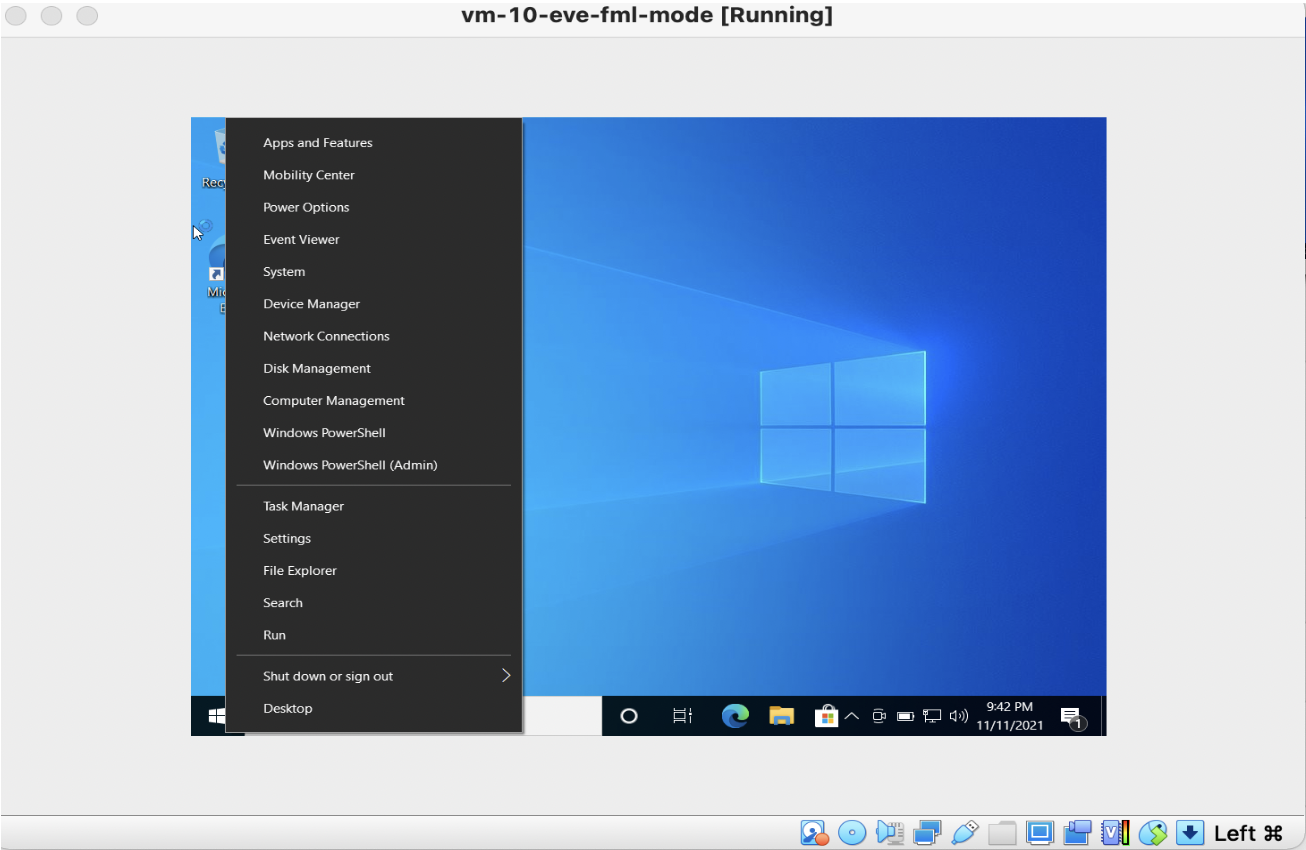Launch Task Manager from the menu
This screenshot has height=850, width=1306.
click(x=303, y=506)
